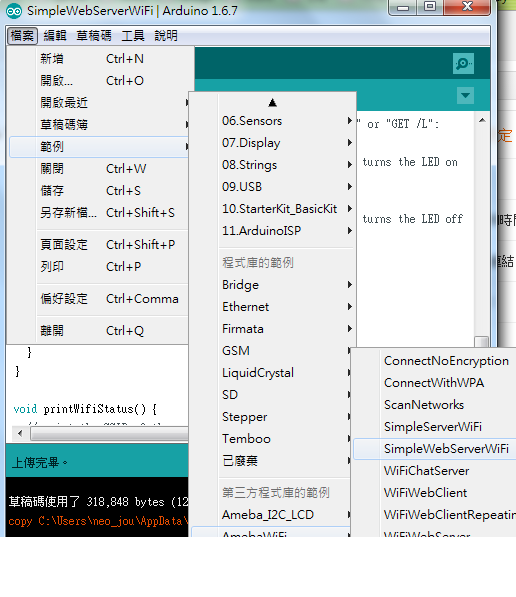Open the 工具 menu
The height and width of the screenshot is (597, 516).
[133, 36]
